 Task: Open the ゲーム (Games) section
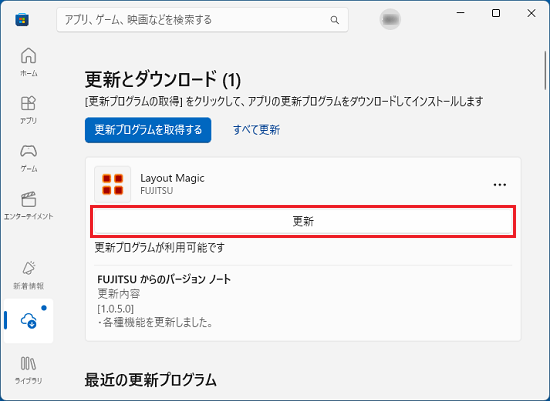pos(28,158)
